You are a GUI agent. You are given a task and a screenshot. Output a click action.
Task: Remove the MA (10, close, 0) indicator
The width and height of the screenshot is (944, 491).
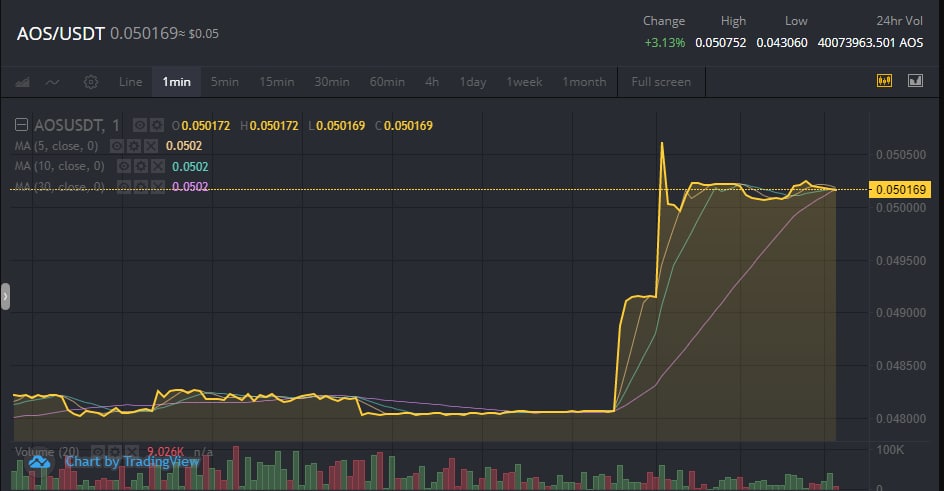click(158, 166)
